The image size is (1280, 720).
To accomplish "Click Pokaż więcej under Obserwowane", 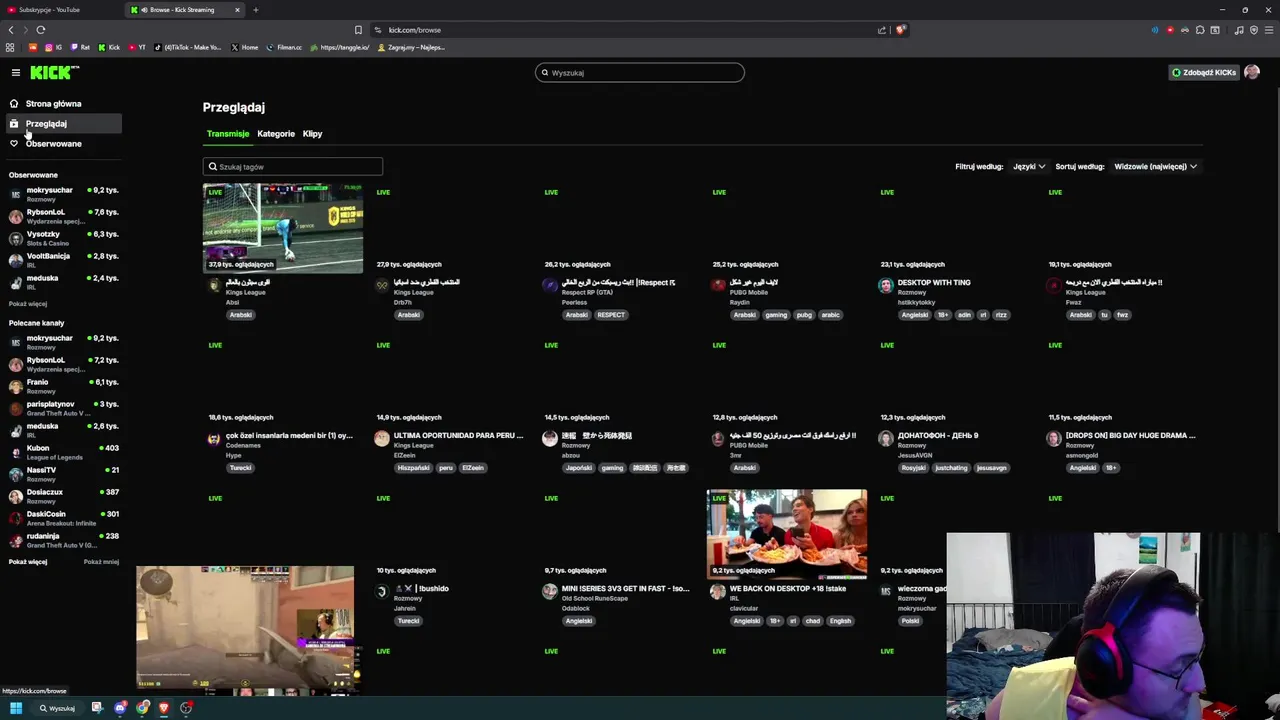I will 28,303.
